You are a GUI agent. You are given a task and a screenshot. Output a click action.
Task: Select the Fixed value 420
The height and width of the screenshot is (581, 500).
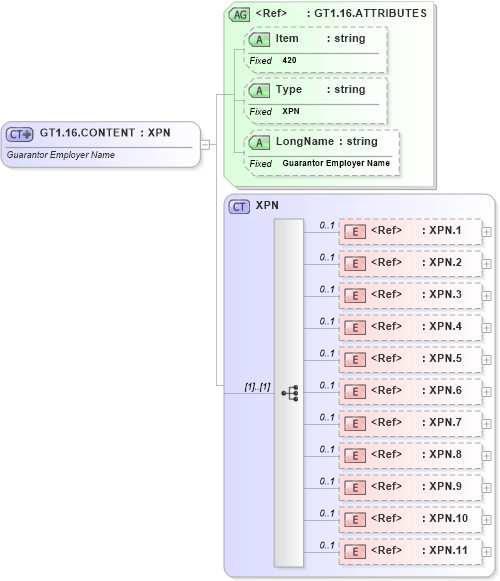click(x=289, y=60)
